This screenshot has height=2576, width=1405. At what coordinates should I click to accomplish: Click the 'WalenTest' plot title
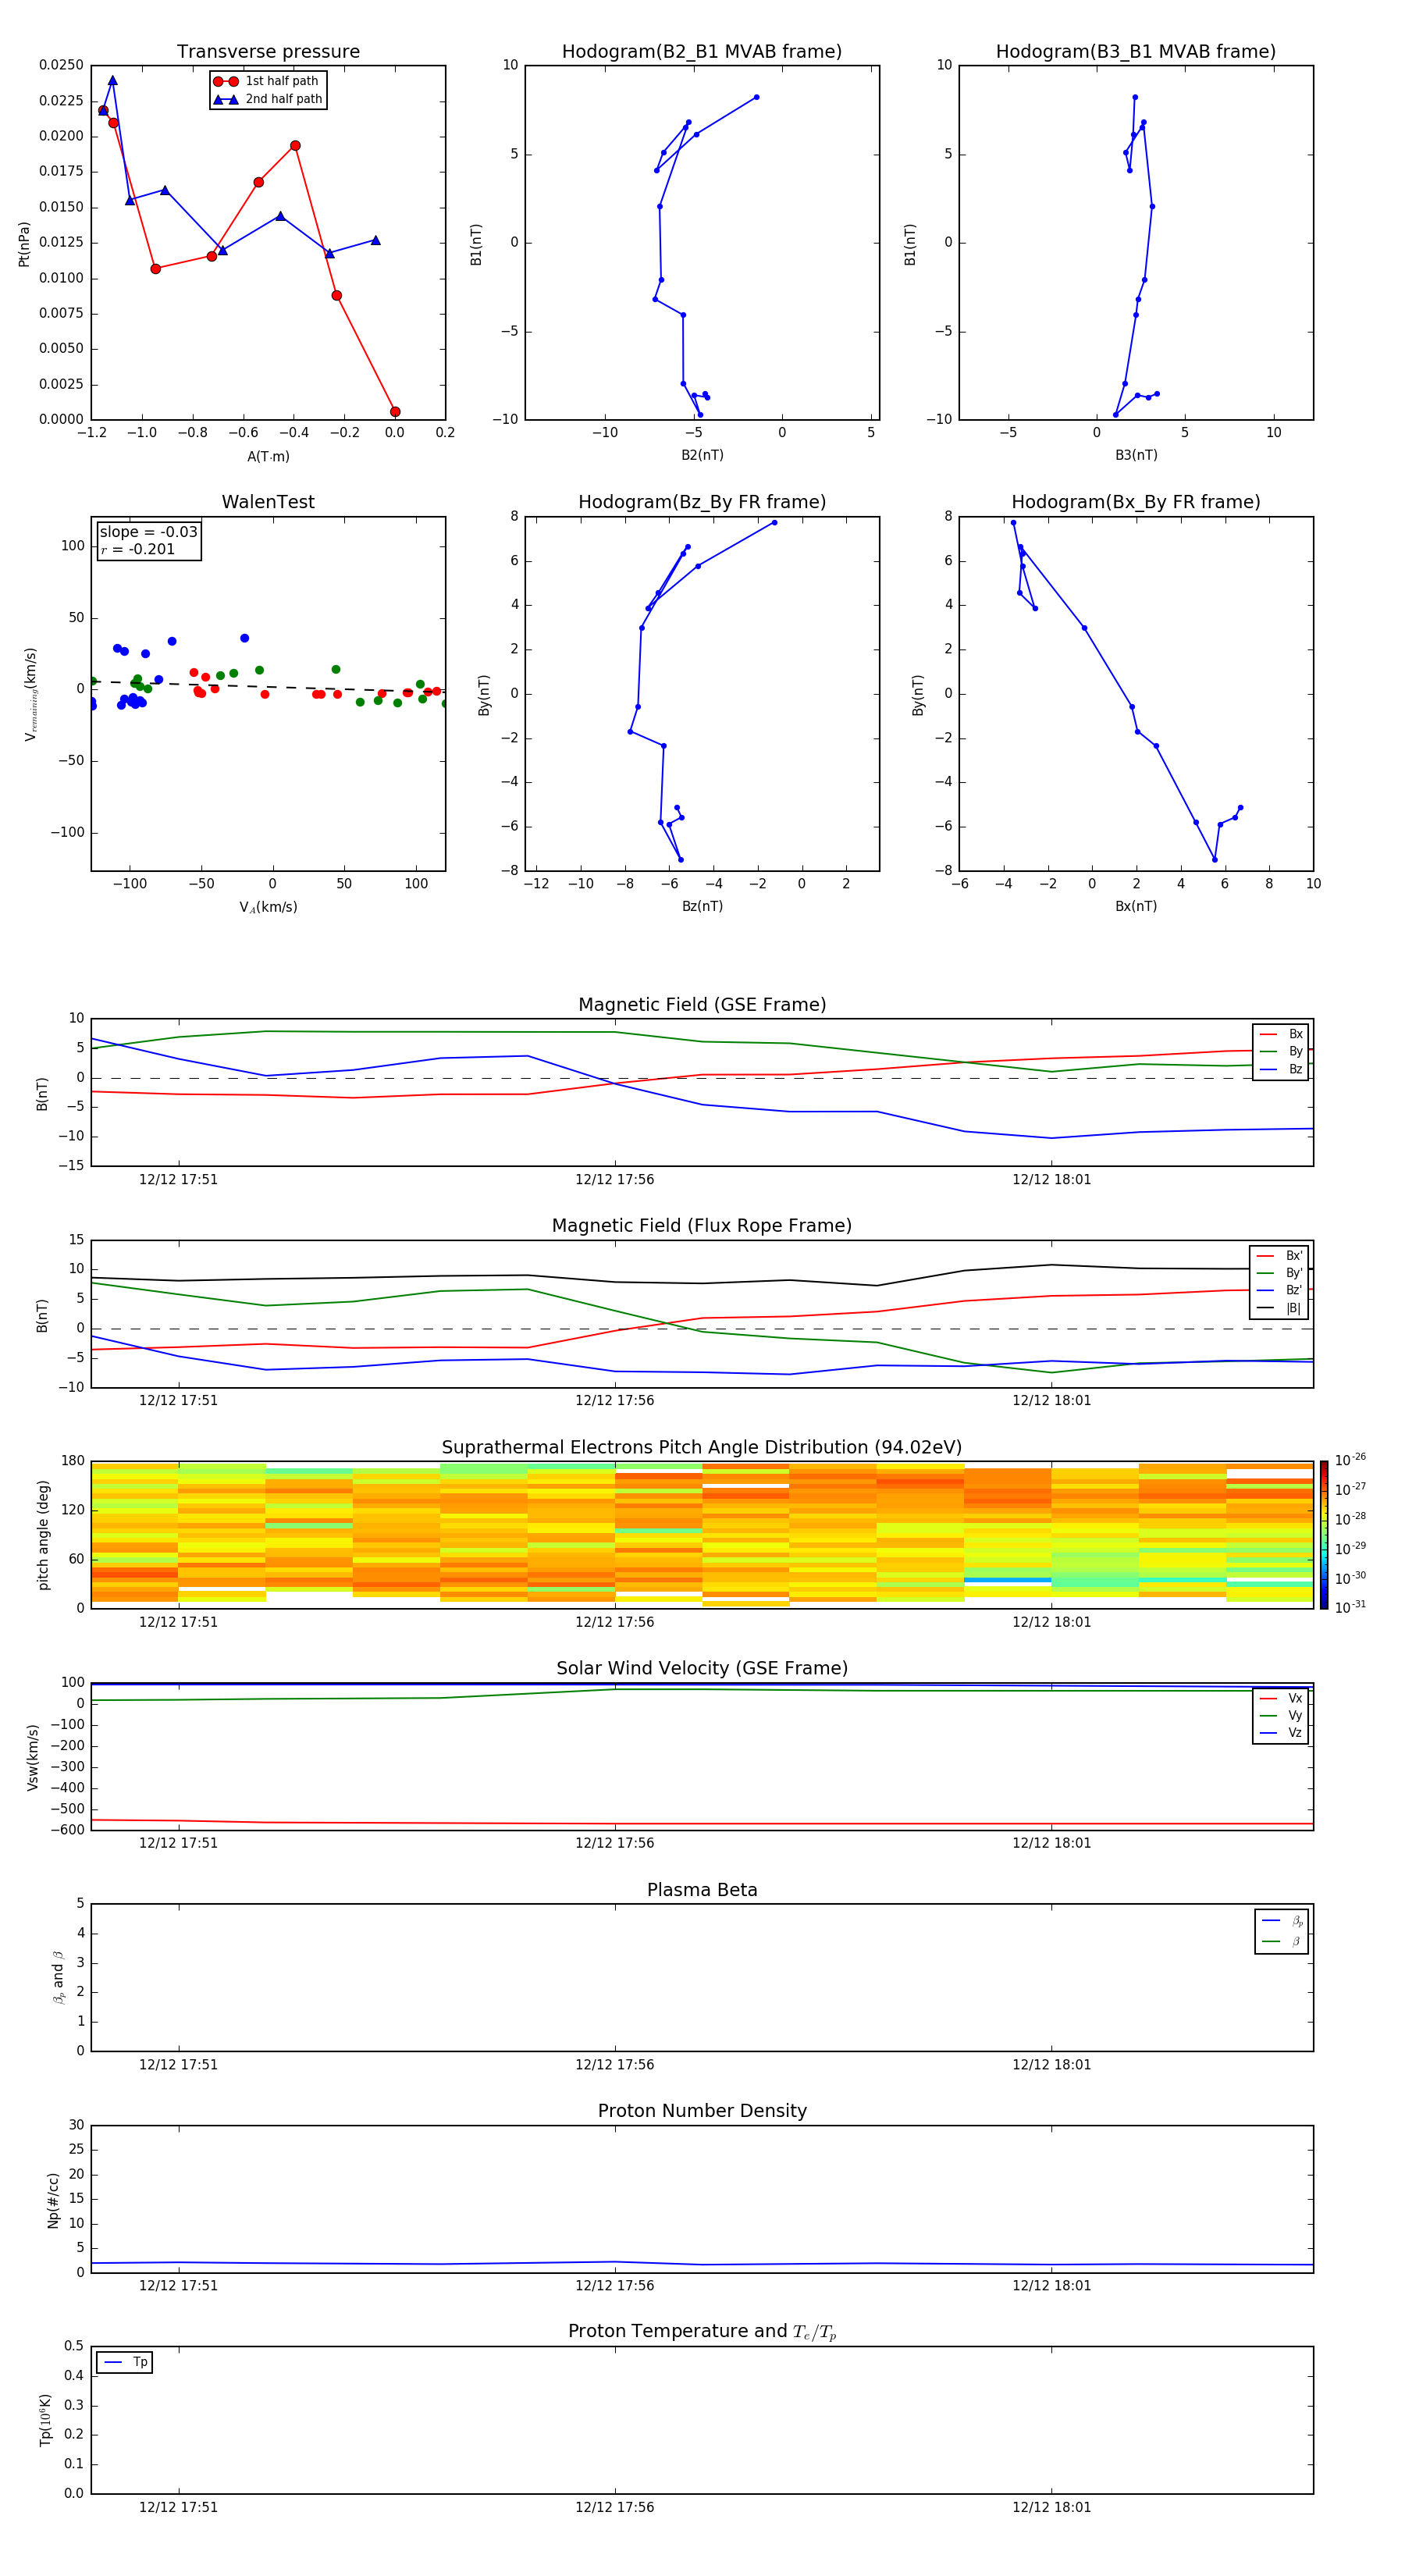pyautogui.click(x=268, y=502)
